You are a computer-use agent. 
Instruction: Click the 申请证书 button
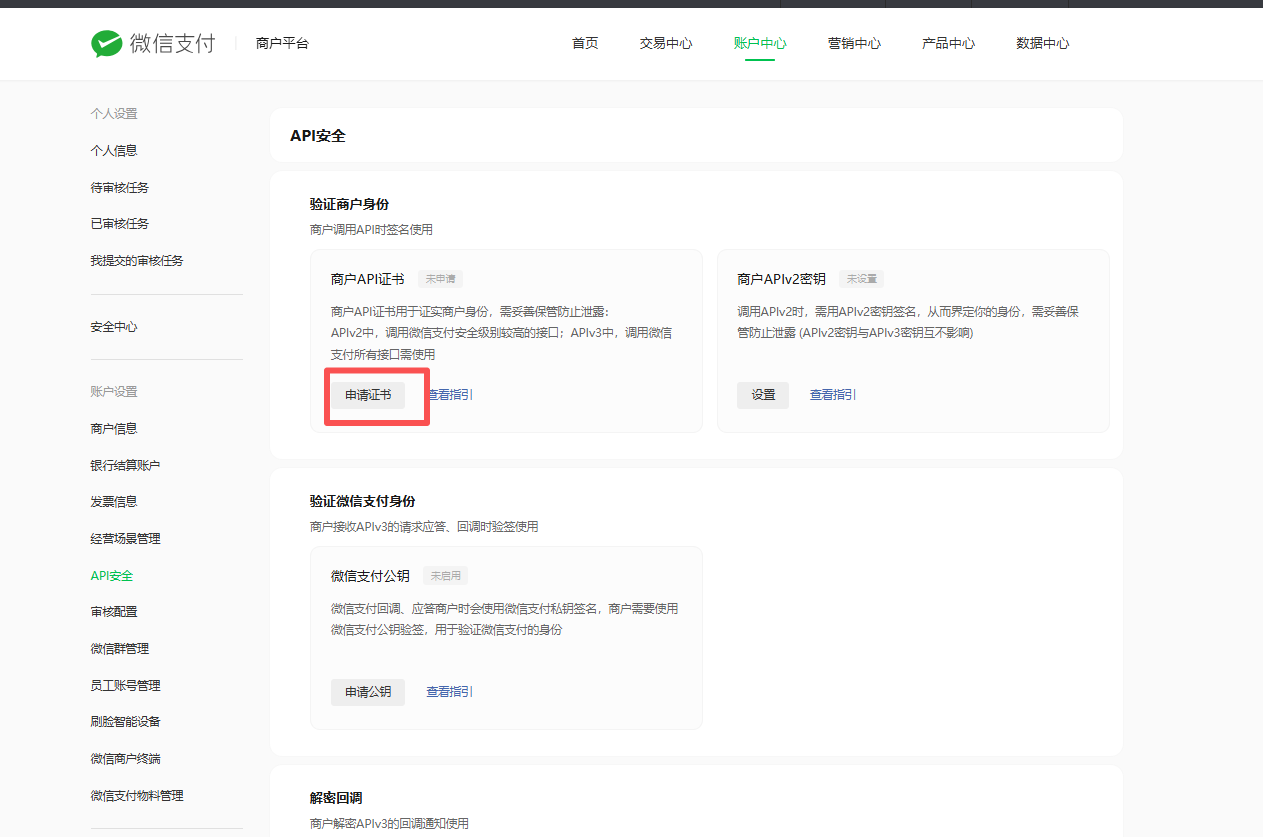[368, 395]
